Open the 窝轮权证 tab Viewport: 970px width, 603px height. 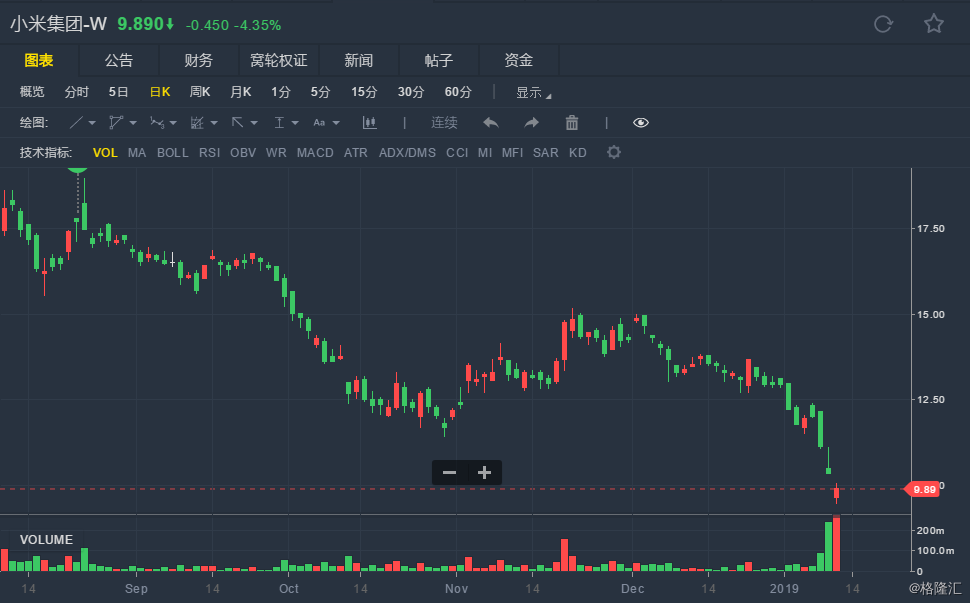(278, 61)
